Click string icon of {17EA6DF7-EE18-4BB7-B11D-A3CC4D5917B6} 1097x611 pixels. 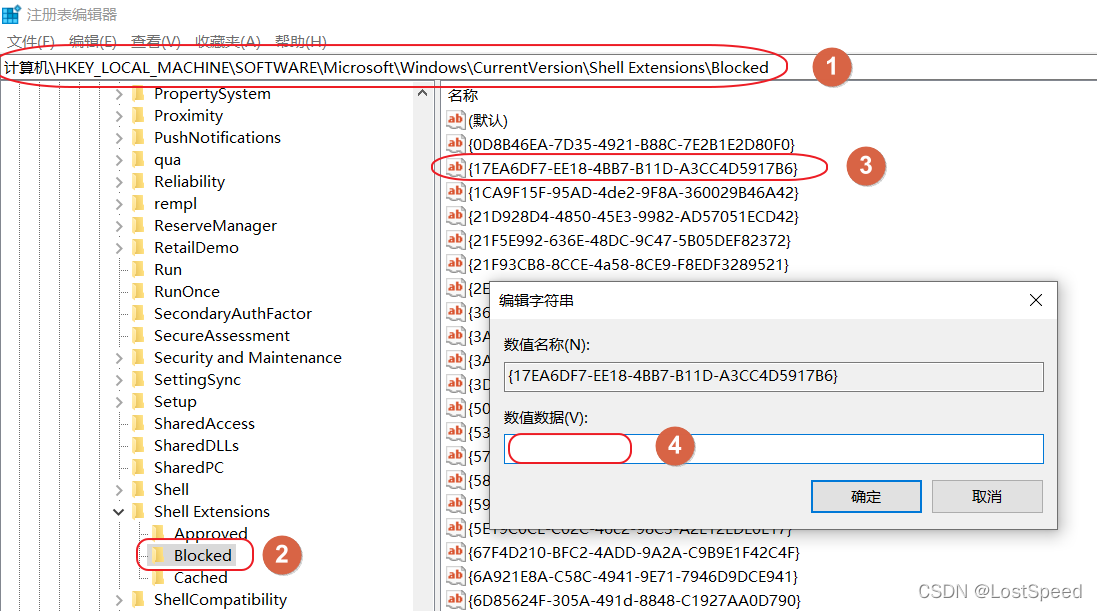[455, 168]
